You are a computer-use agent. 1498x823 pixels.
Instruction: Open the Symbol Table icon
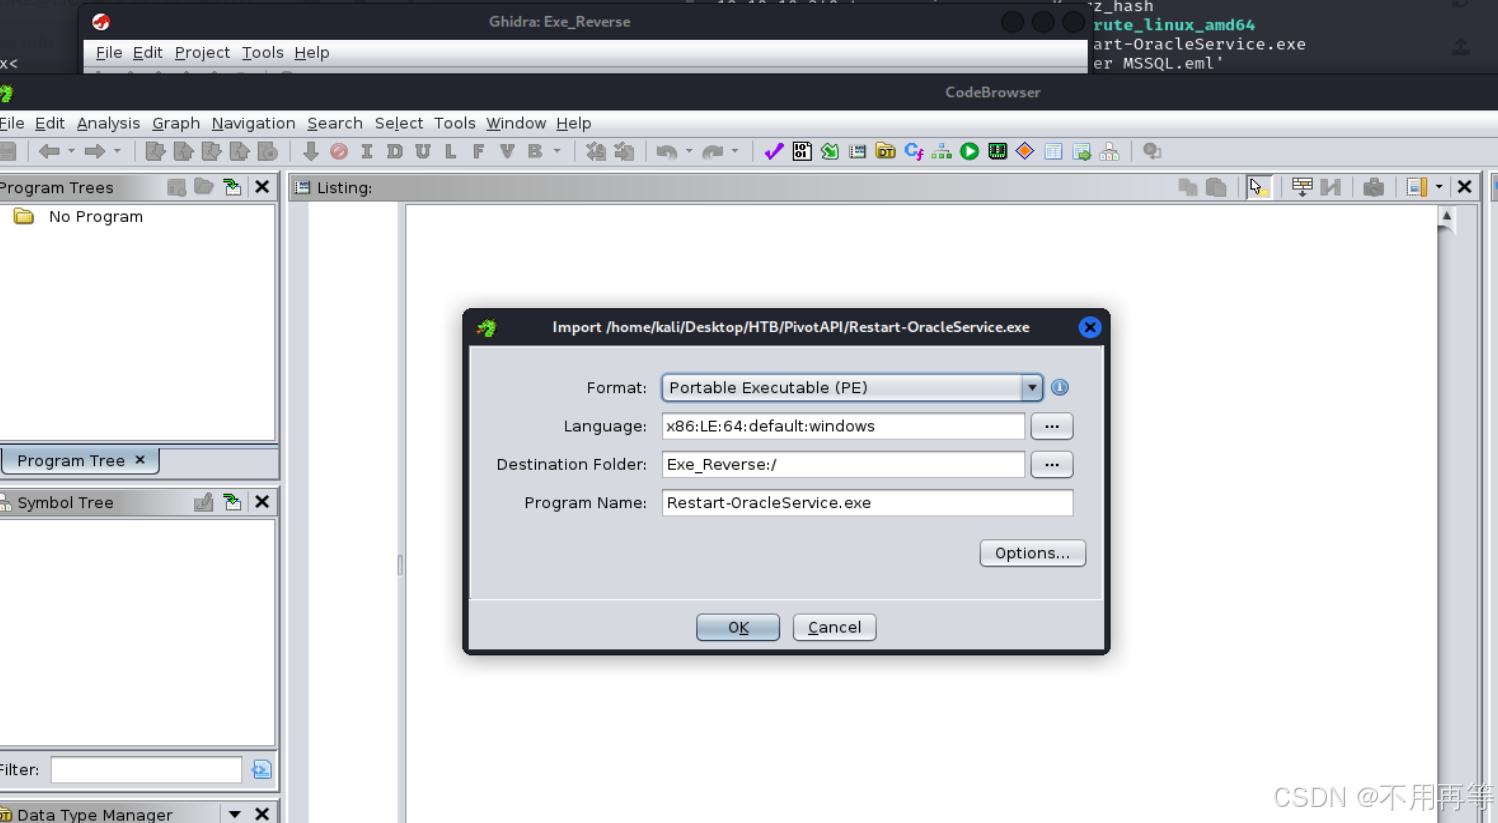(x=1053, y=151)
